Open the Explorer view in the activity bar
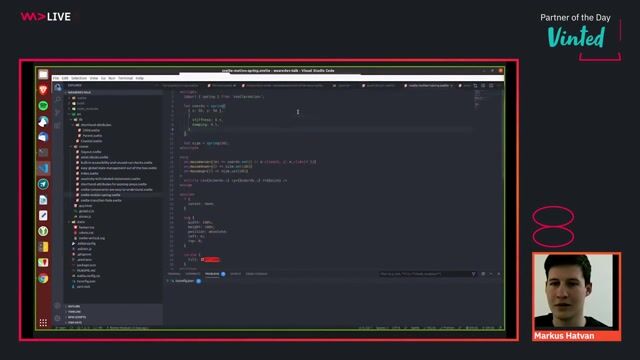Screen dimensions: 640x360 coord(58,87)
